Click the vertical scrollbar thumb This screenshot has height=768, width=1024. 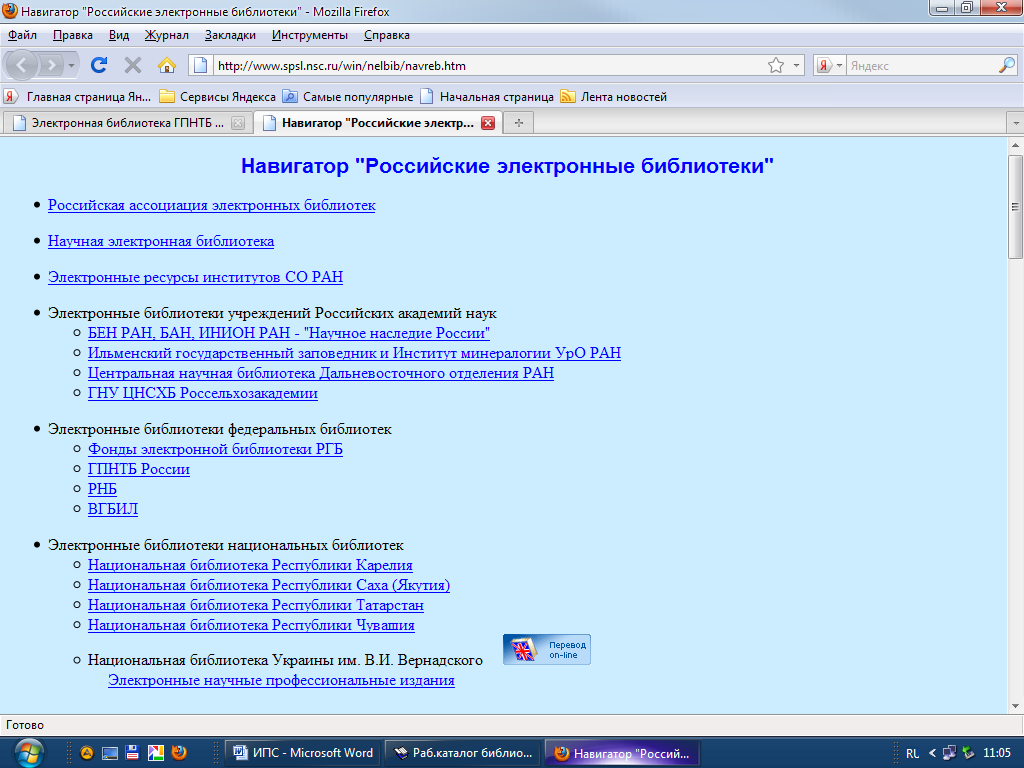coord(1015,206)
